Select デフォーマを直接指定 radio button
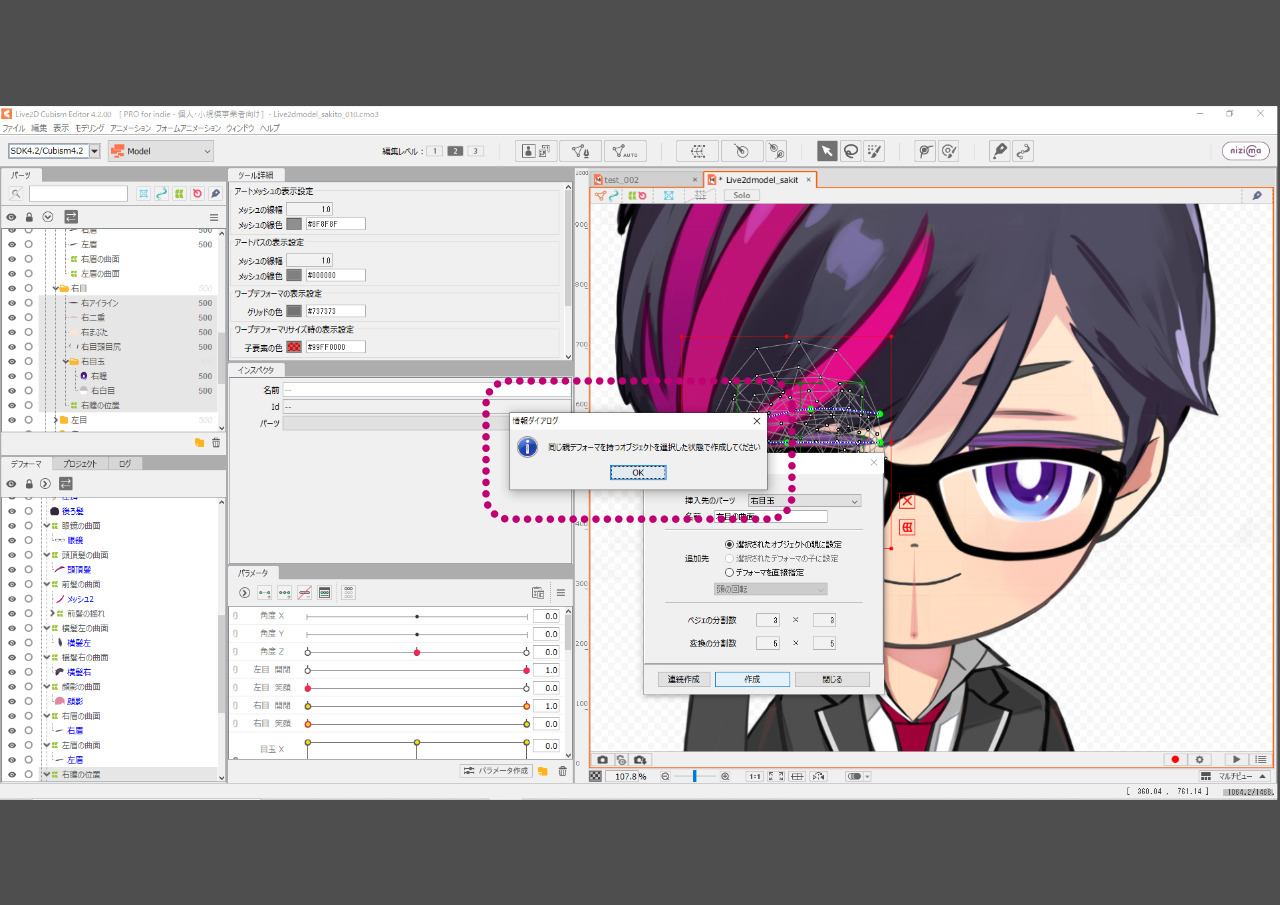The width and height of the screenshot is (1280, 905). pos(729,573)
